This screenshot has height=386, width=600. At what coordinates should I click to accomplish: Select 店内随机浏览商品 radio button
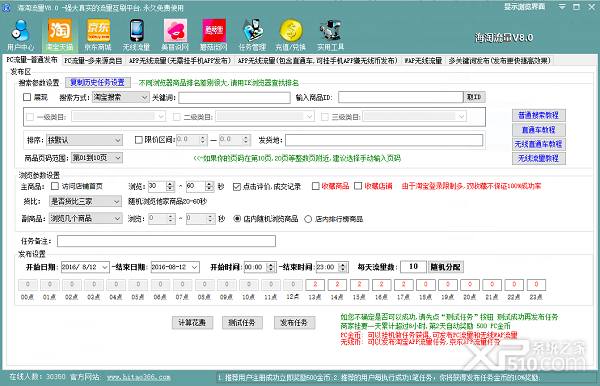[237, 219]
